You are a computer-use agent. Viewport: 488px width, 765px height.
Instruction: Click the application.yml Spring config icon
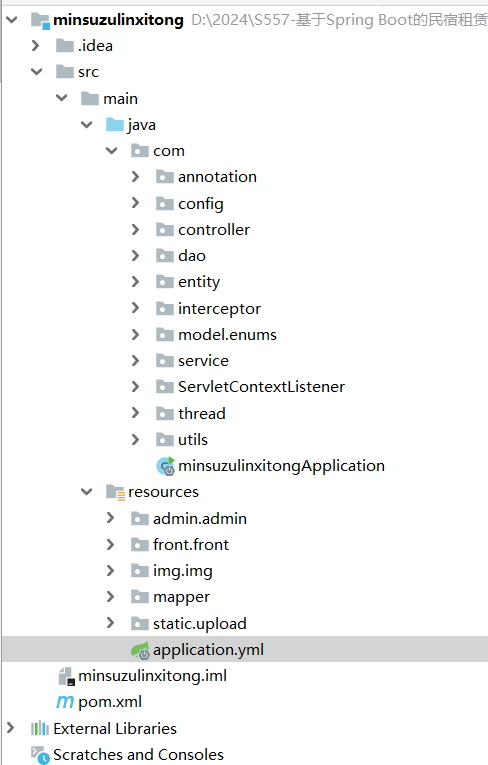(141, 650)
